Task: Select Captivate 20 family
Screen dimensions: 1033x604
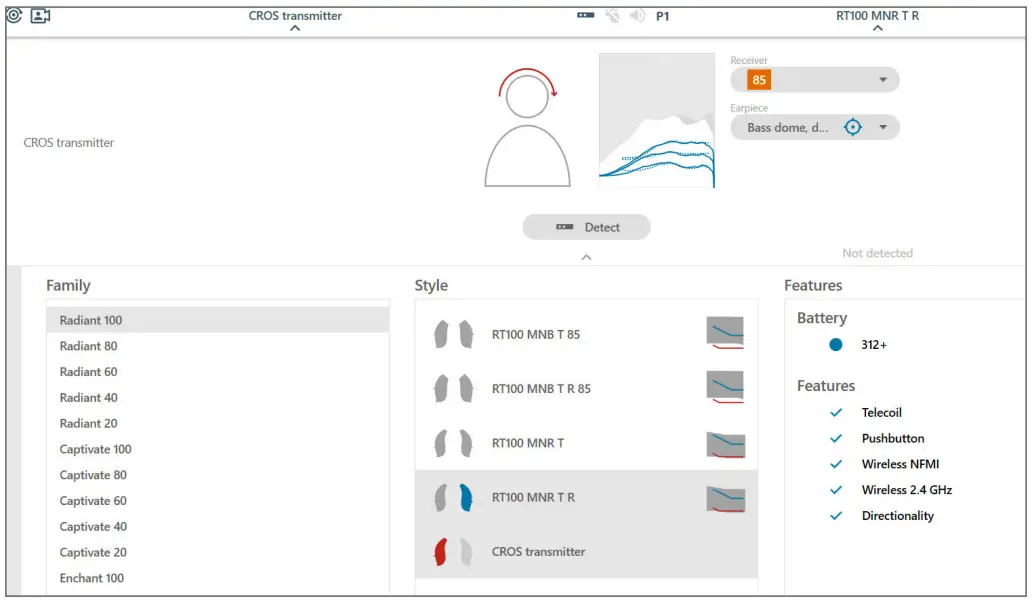Action: coord(218,552)
